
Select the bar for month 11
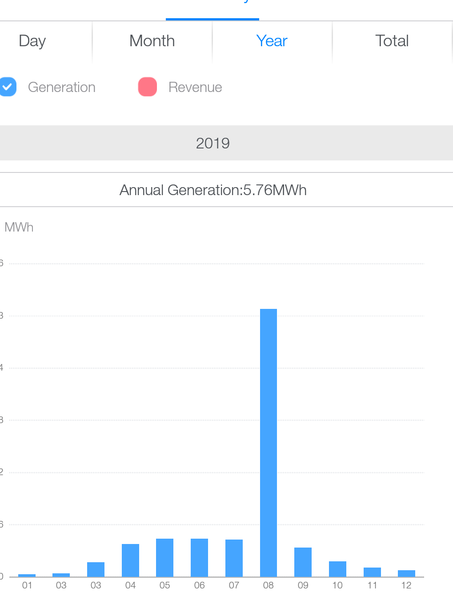pos(372,572)
